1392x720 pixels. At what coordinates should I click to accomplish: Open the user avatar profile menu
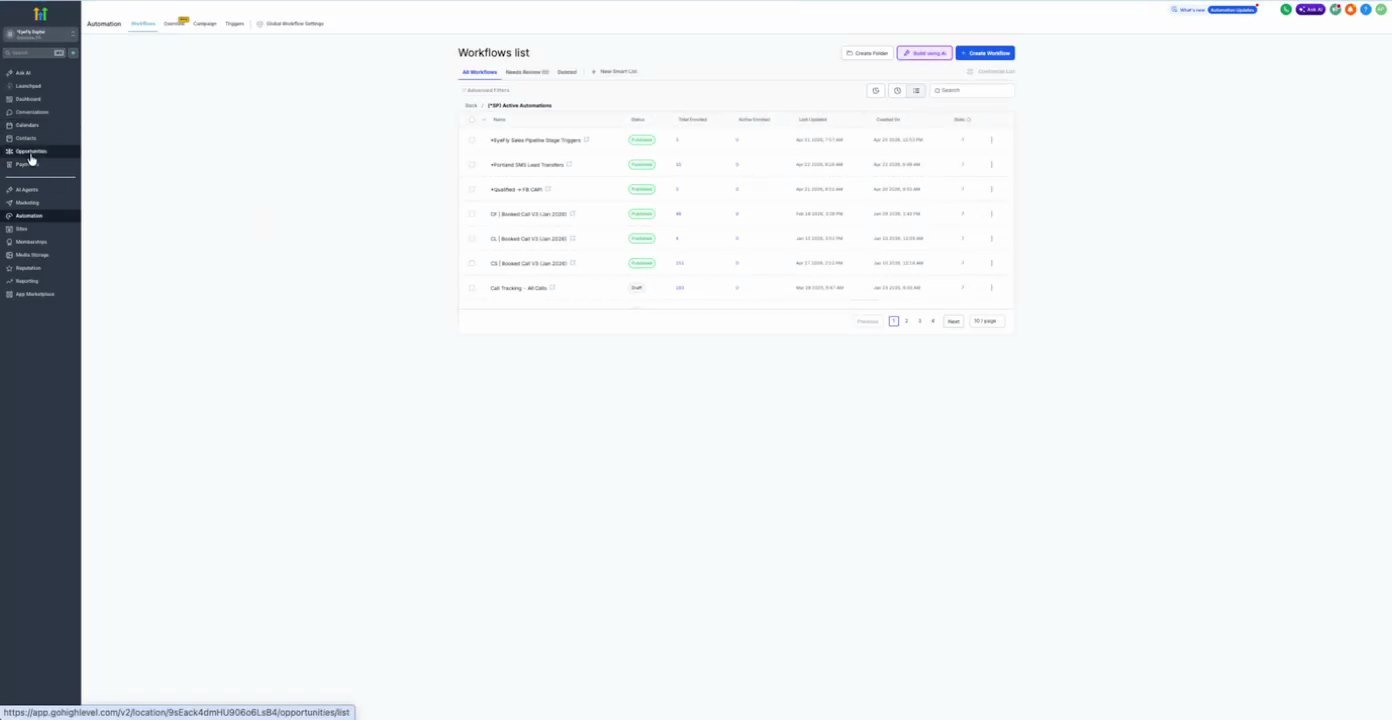(x=1380, y=10)
